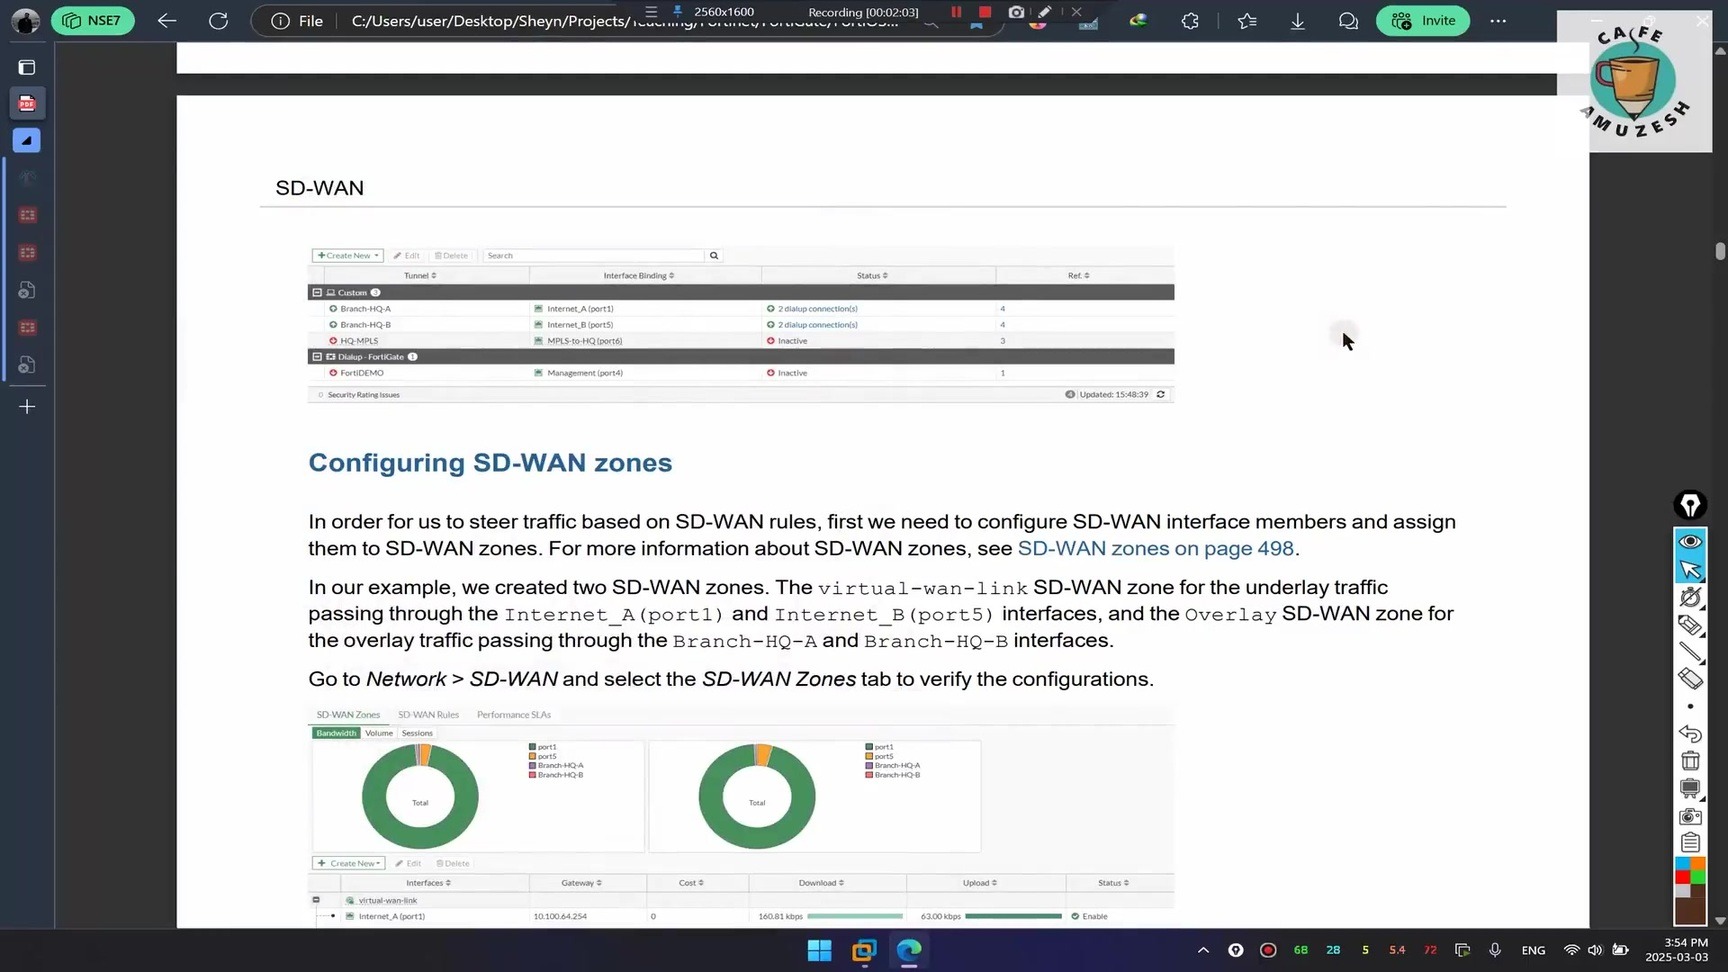Pick the orange color swatch

click(x=1698, y=864)
